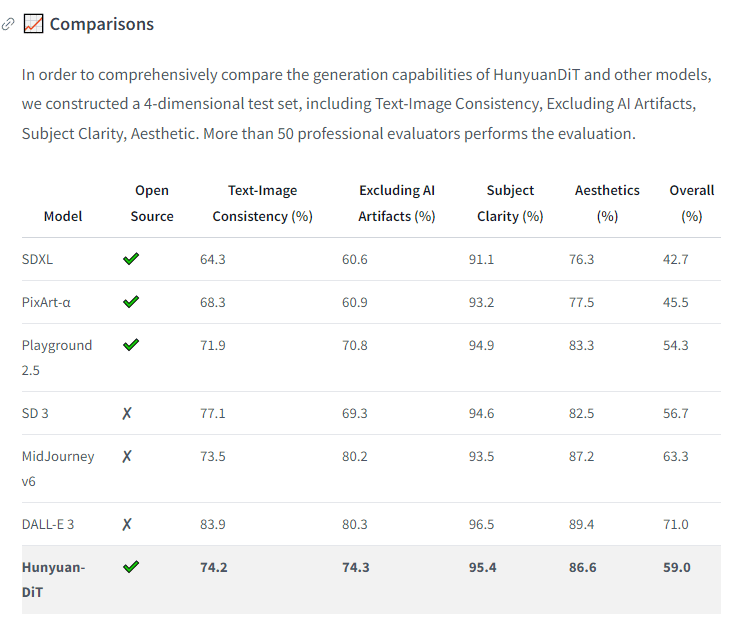The height and width of the screenshot is (621, 749).
Task: Click the SDXL model name cell
Action: click(38, 259)
